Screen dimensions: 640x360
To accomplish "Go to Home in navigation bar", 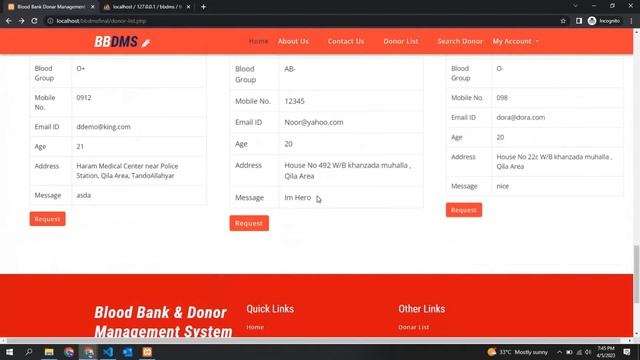I will coord(258,41).
